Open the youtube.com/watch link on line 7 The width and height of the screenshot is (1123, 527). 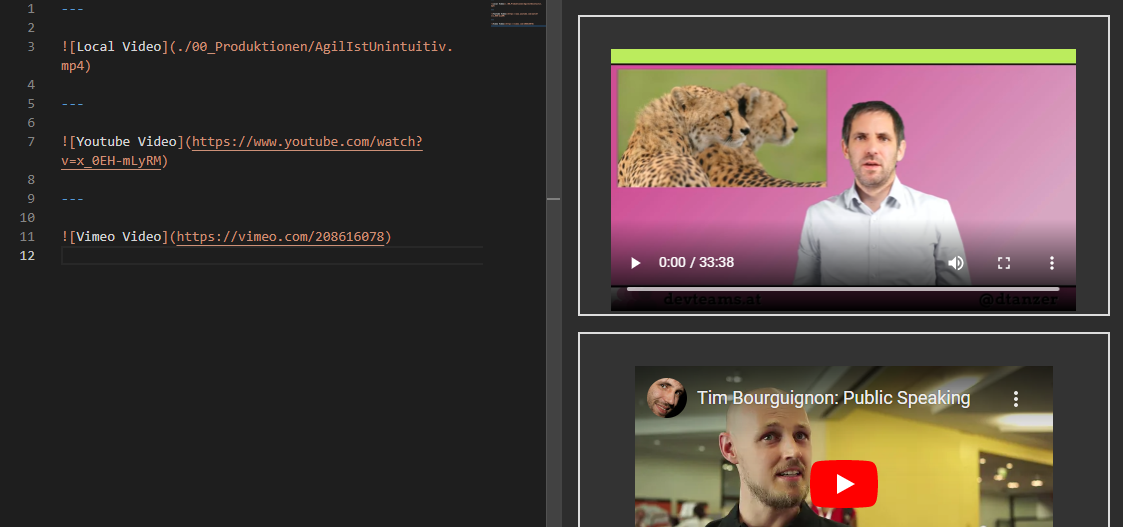coord(307,142)
